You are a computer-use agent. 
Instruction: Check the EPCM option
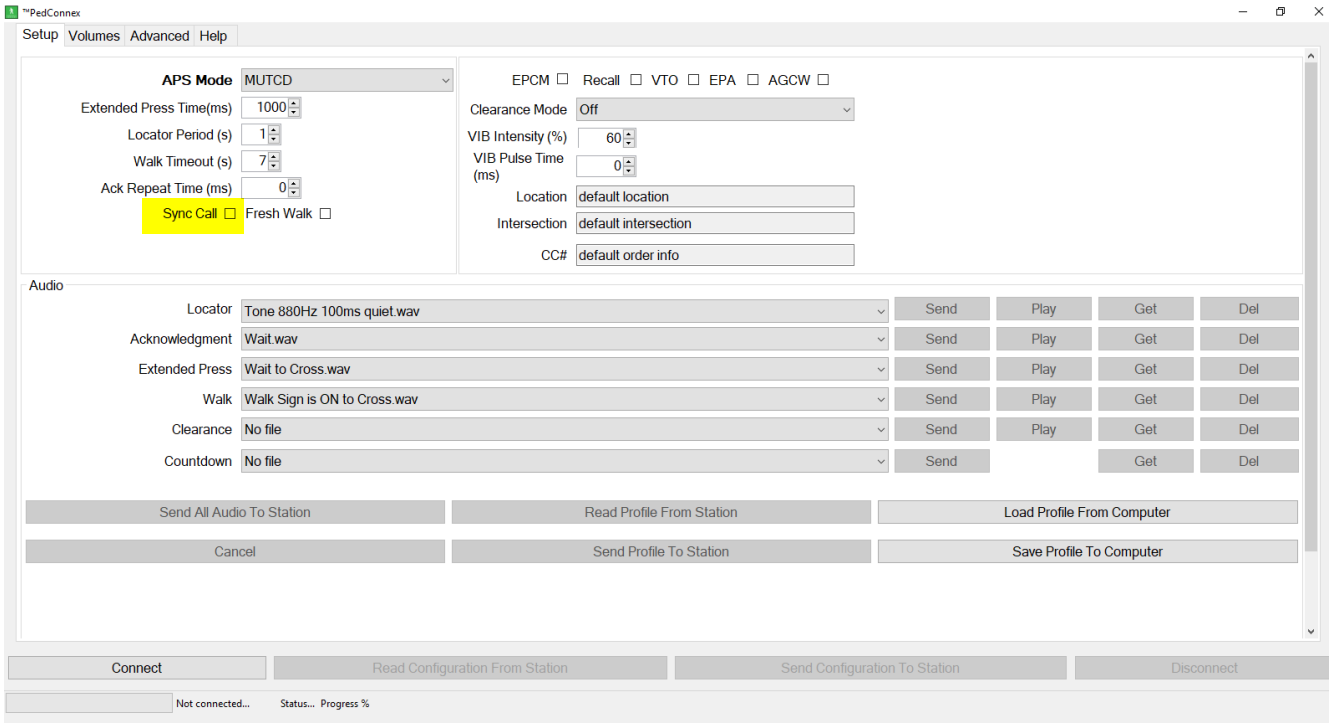(x=563, y=80)
